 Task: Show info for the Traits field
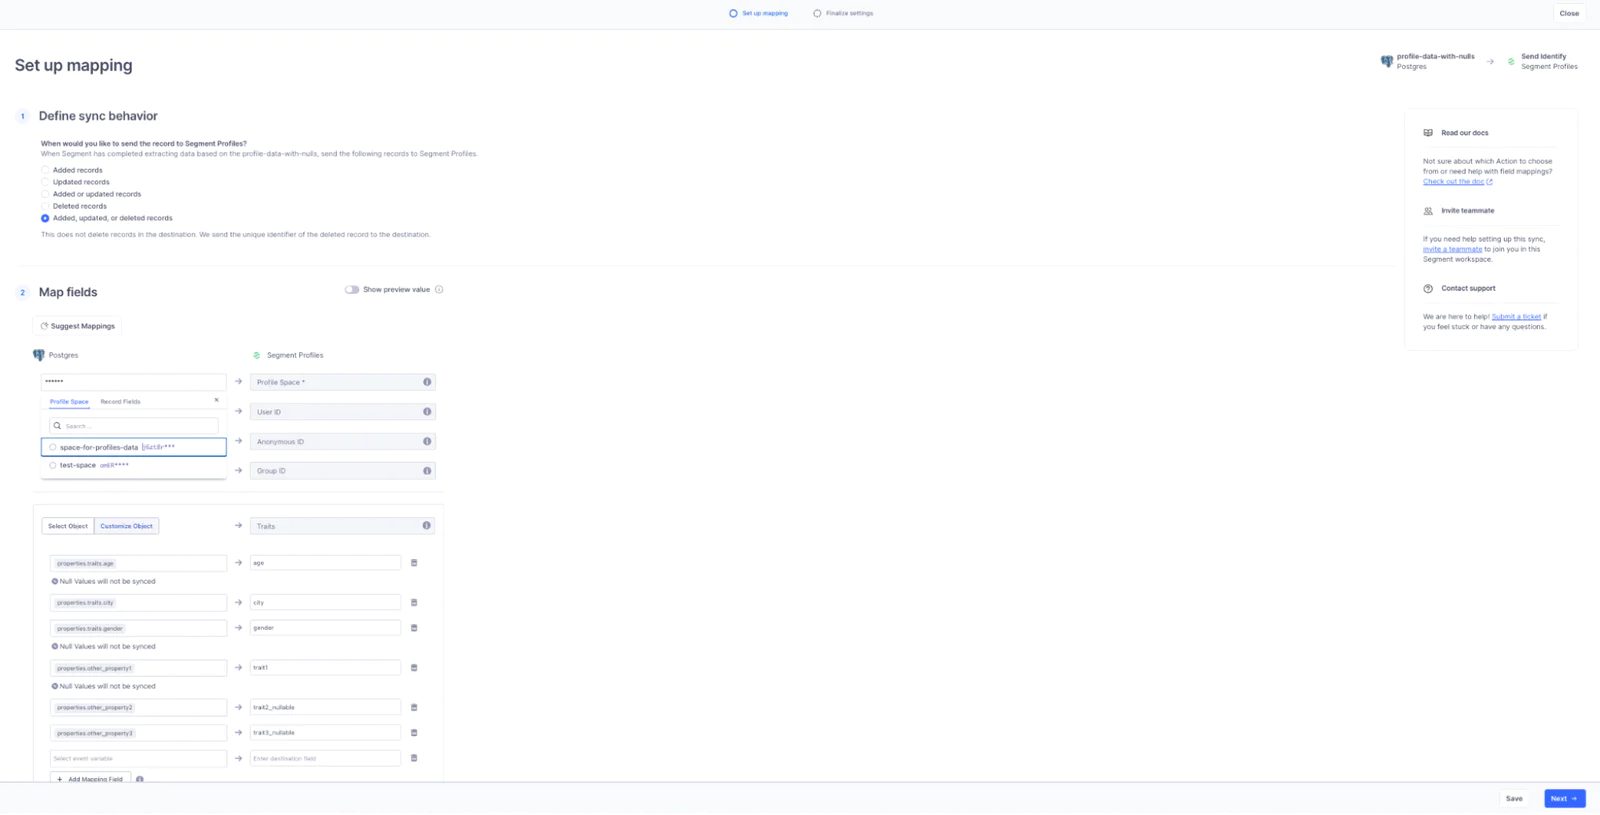[427, 526]
